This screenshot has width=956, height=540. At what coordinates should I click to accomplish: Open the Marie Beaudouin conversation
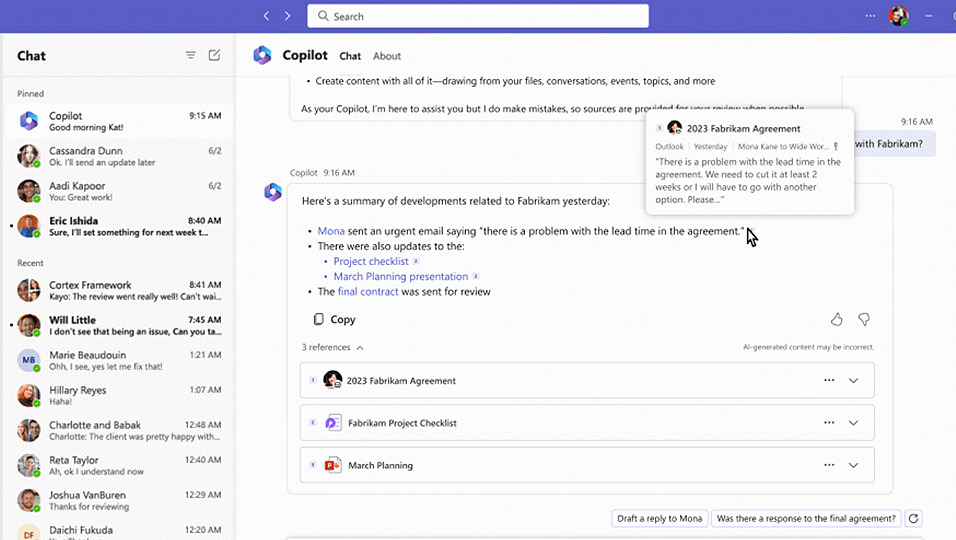(x=119, y=360)
